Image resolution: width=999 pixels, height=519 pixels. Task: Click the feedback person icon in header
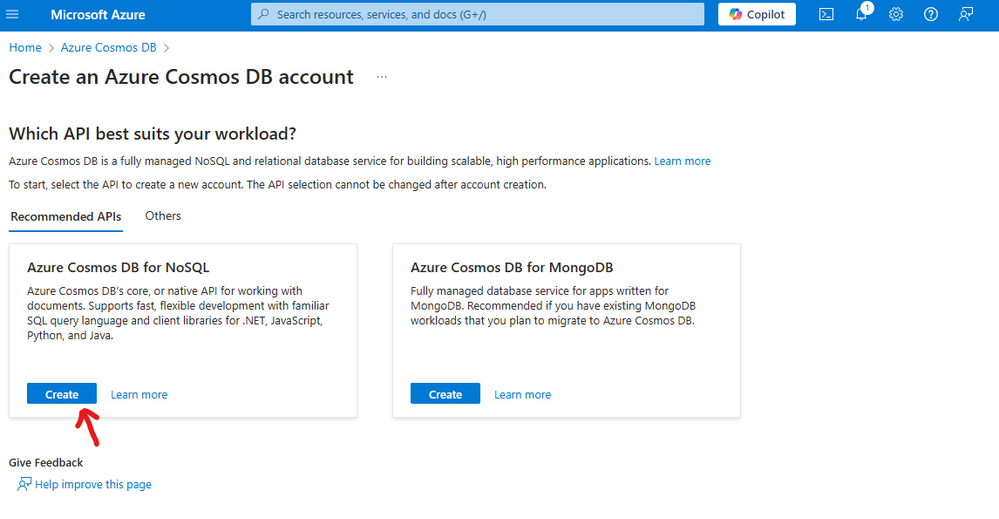coord(966,14)
